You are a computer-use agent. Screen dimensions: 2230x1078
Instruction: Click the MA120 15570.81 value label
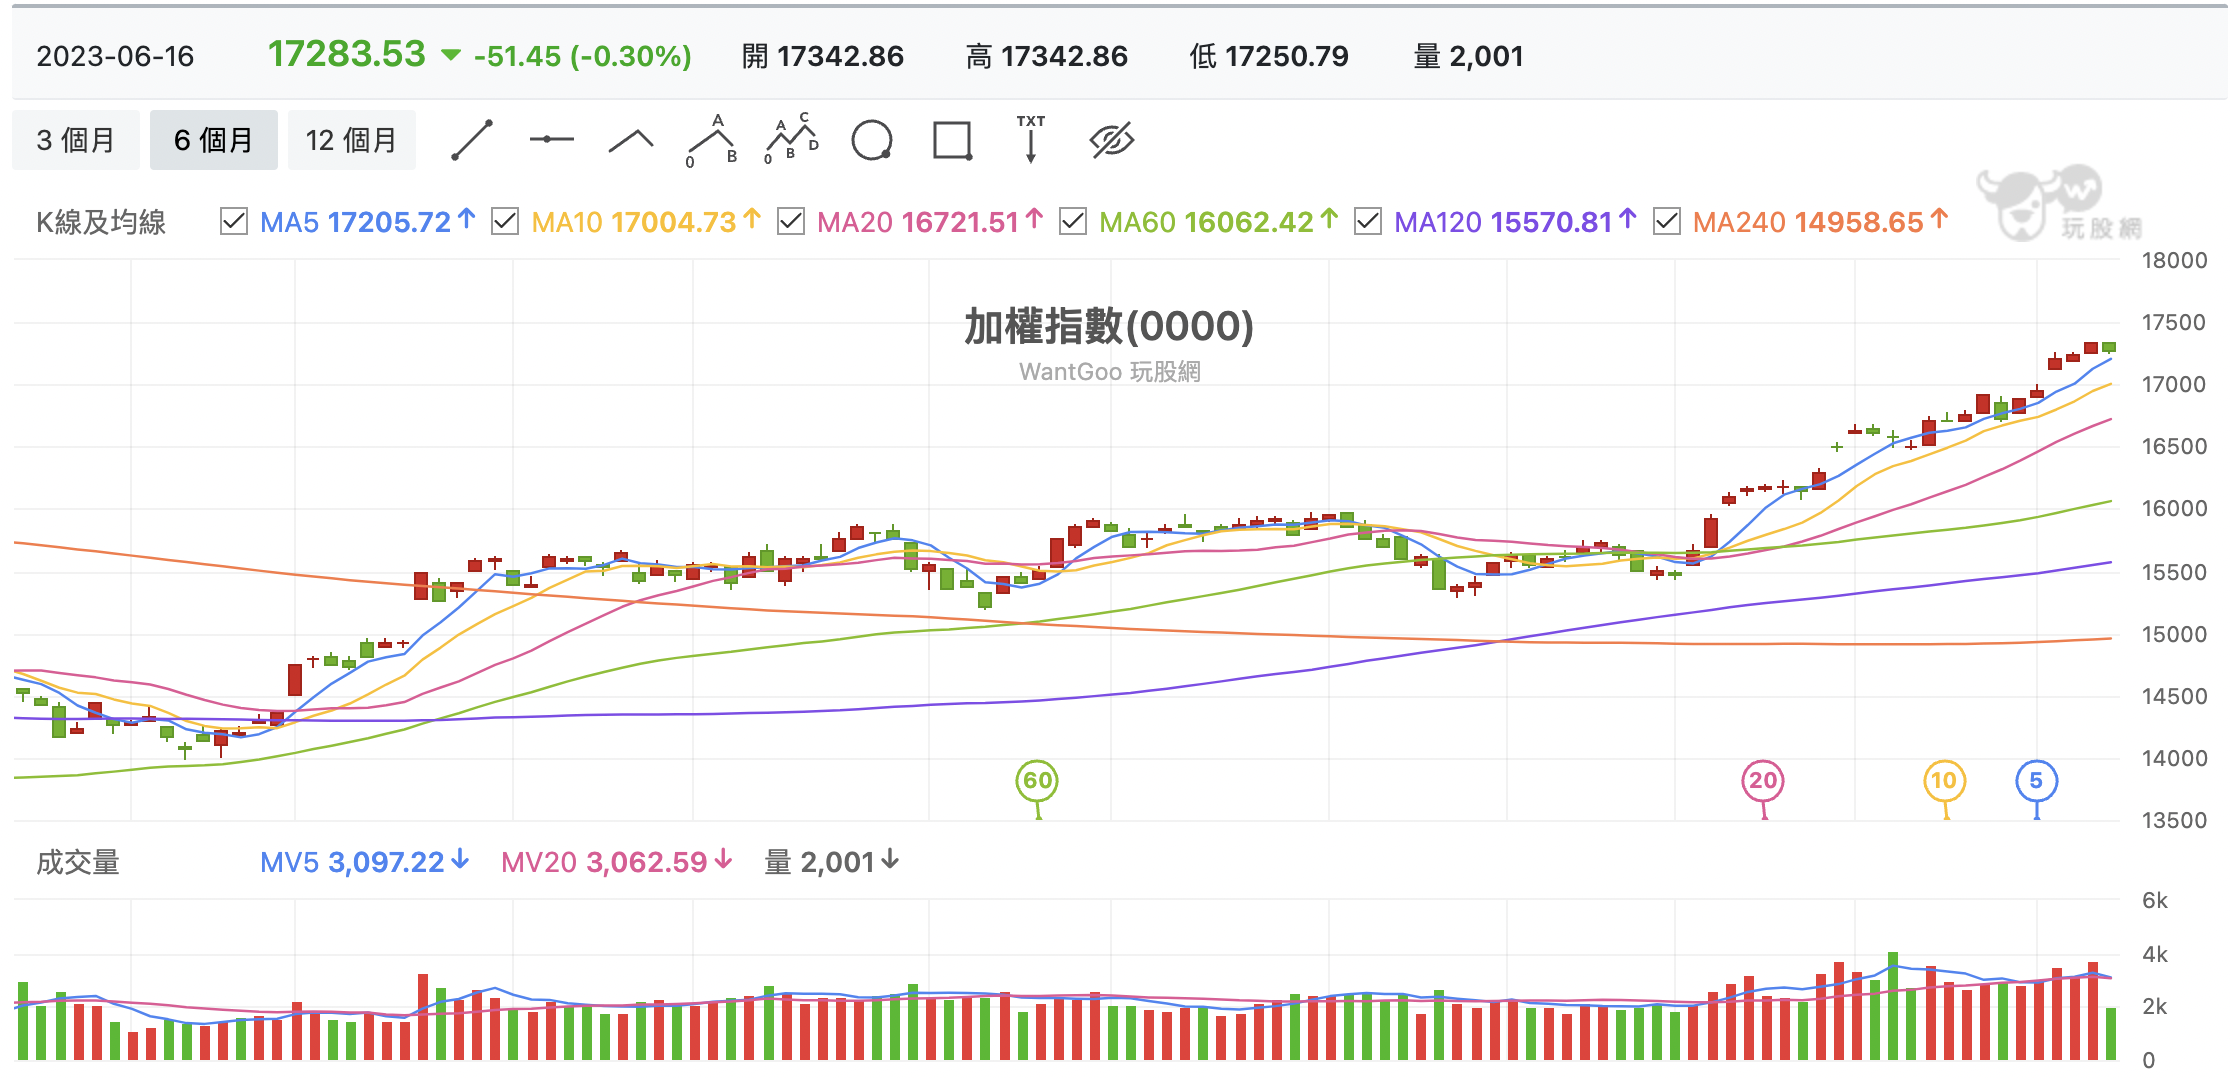pyautogui.click(x=1515, y=222)
